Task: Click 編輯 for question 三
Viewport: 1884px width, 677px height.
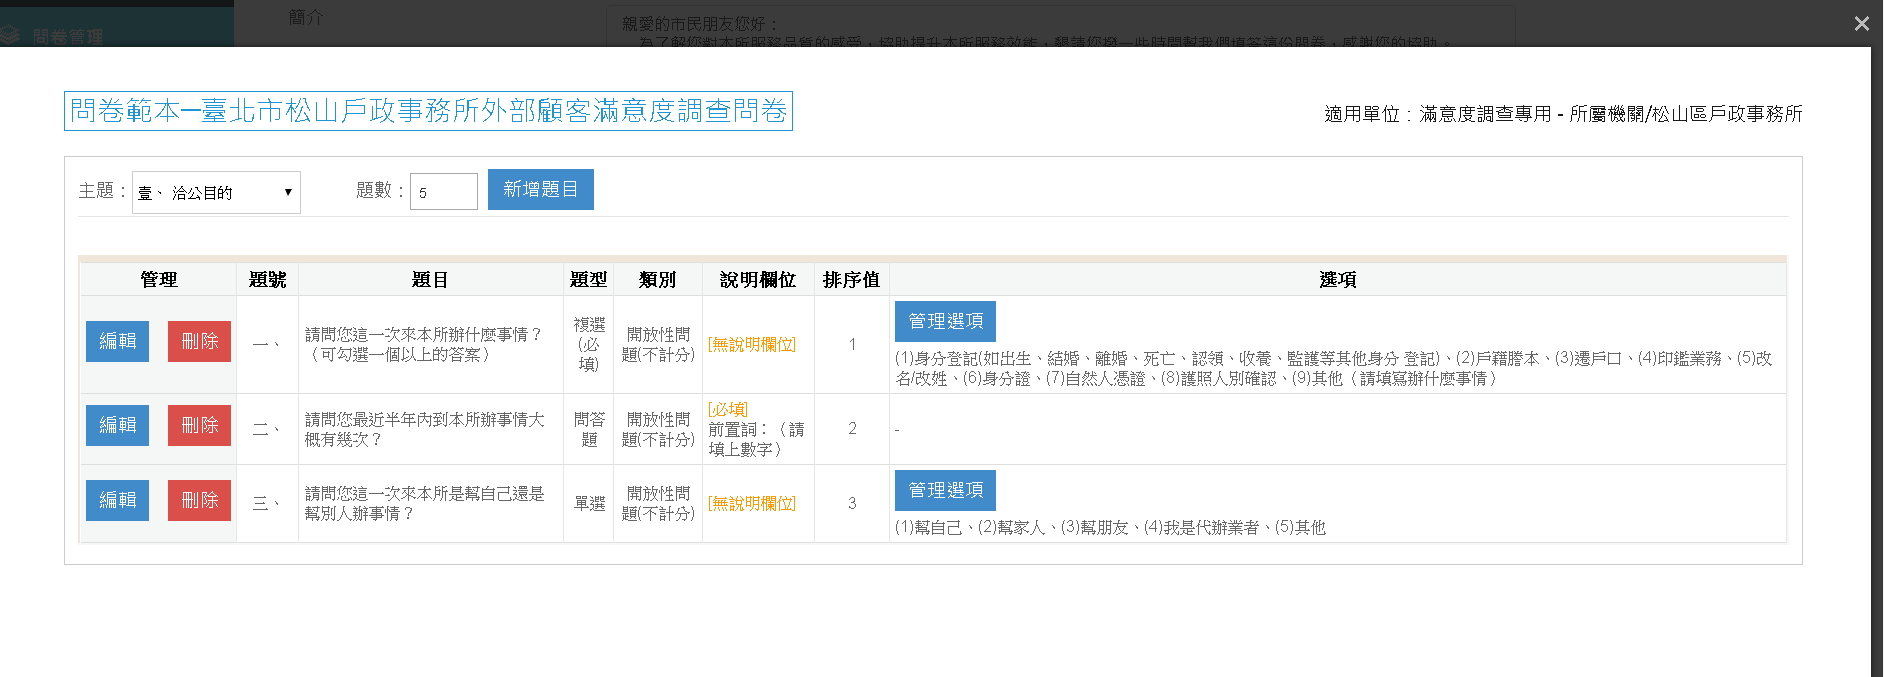Action: point(117,500)
